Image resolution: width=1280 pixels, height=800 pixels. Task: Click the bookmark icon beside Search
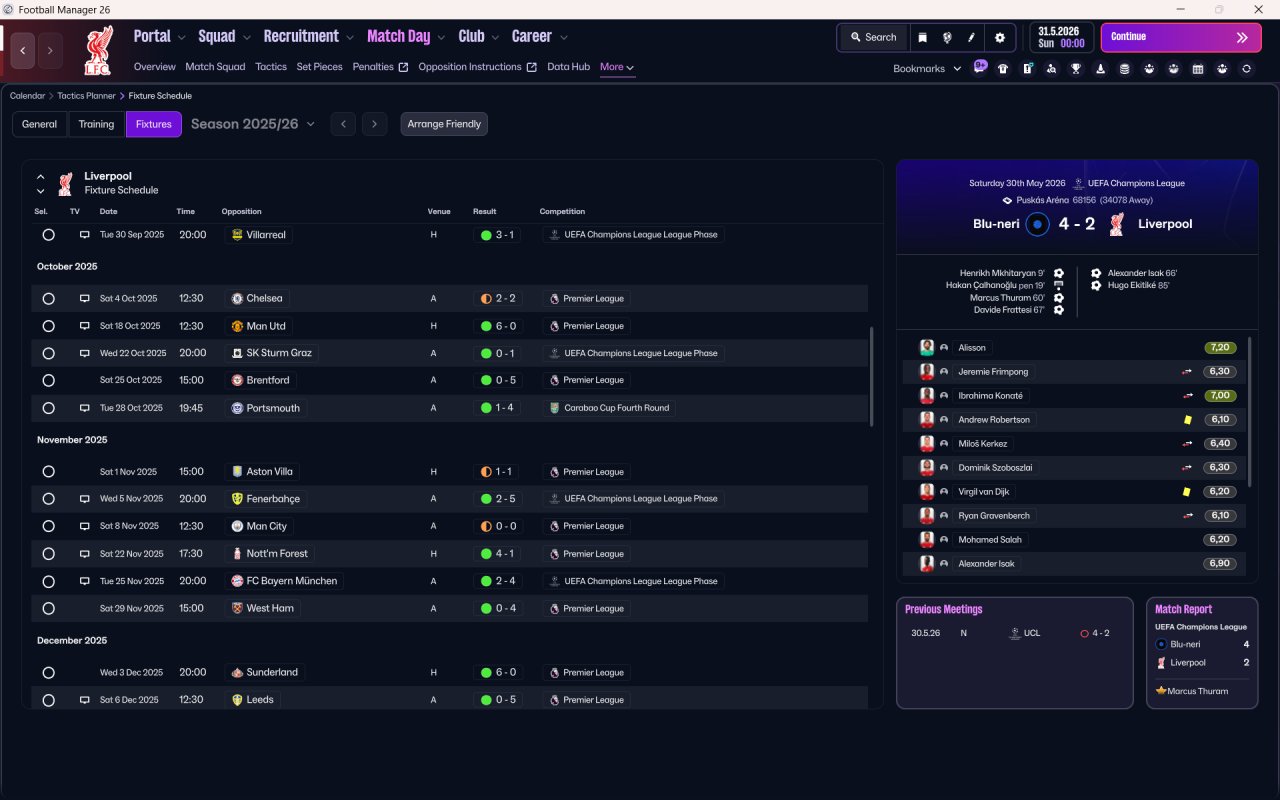923,37
